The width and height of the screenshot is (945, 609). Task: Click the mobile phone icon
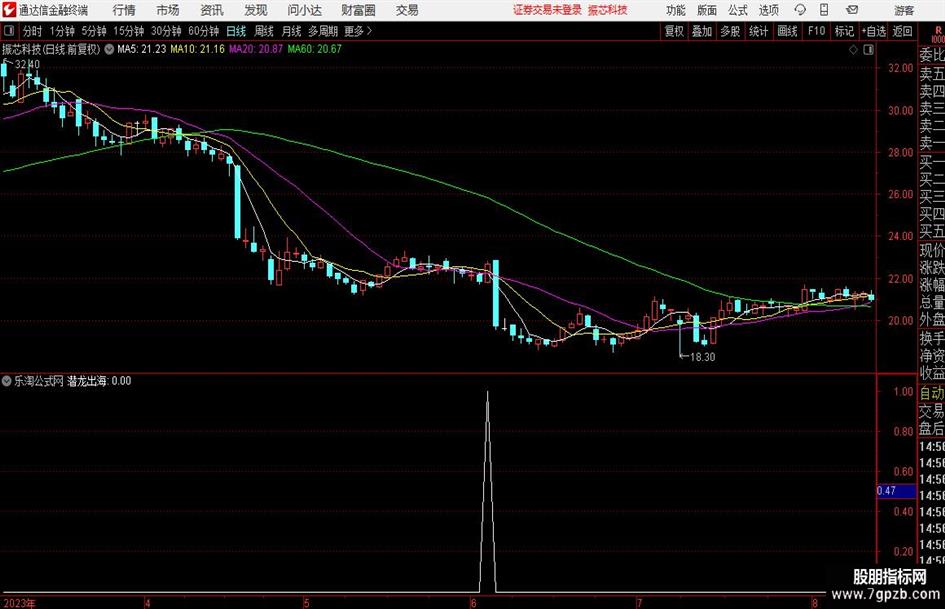point(824,10)
